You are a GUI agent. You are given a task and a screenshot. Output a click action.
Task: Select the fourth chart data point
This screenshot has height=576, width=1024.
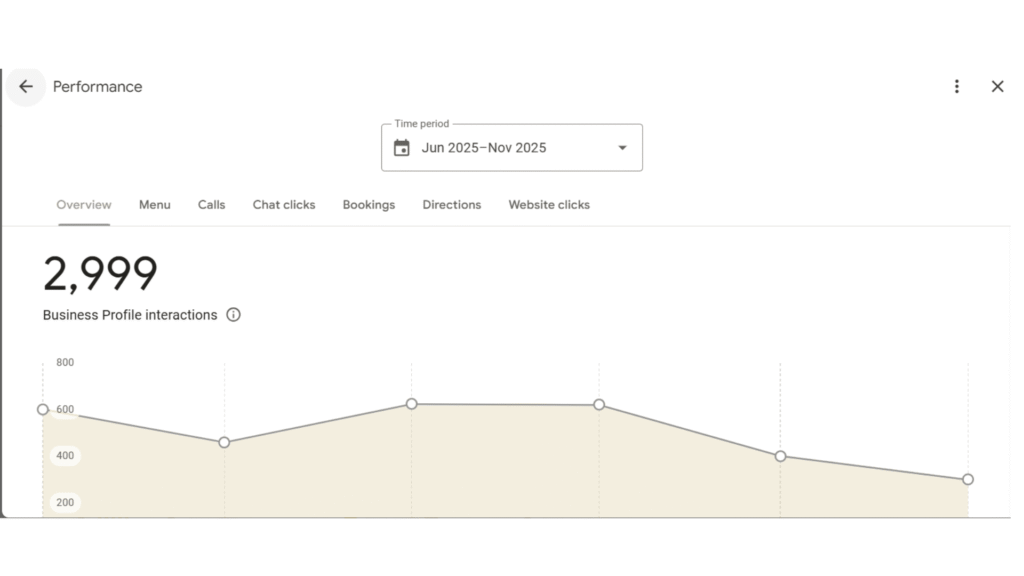(x=599, y=405)
